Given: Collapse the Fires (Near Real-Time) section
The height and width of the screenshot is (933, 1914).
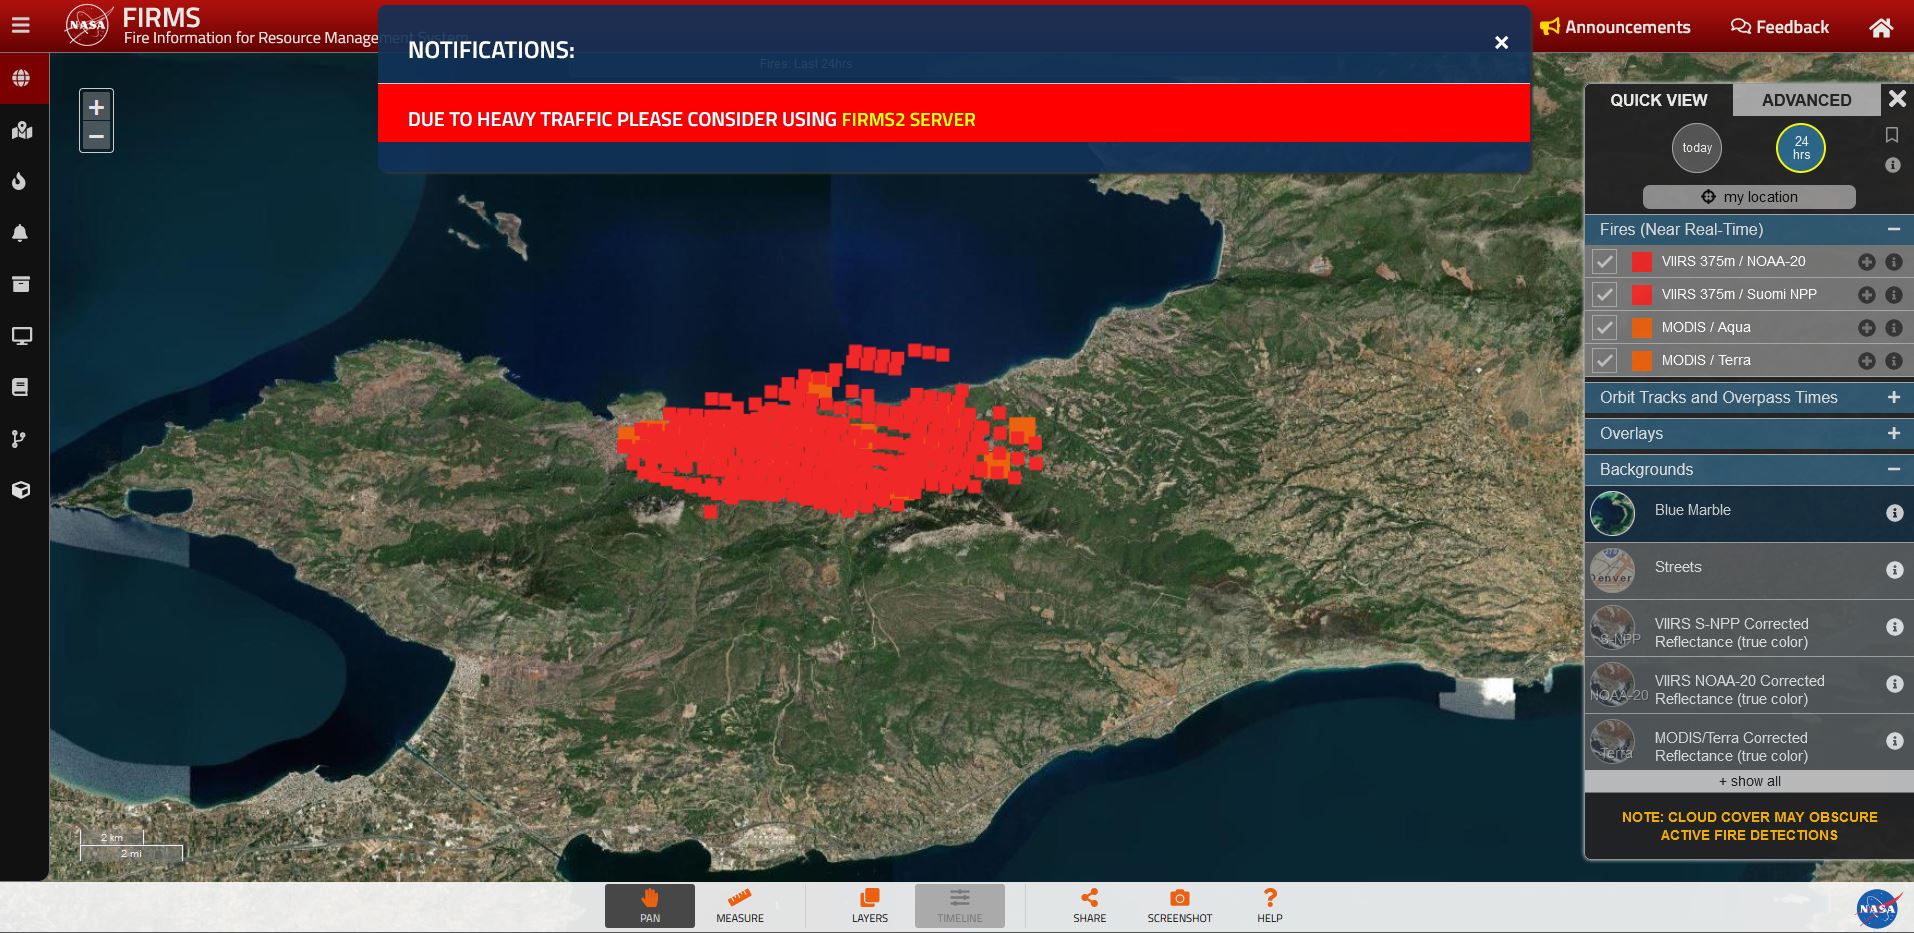Looking at the screenshot, I should click(1893, 229).
